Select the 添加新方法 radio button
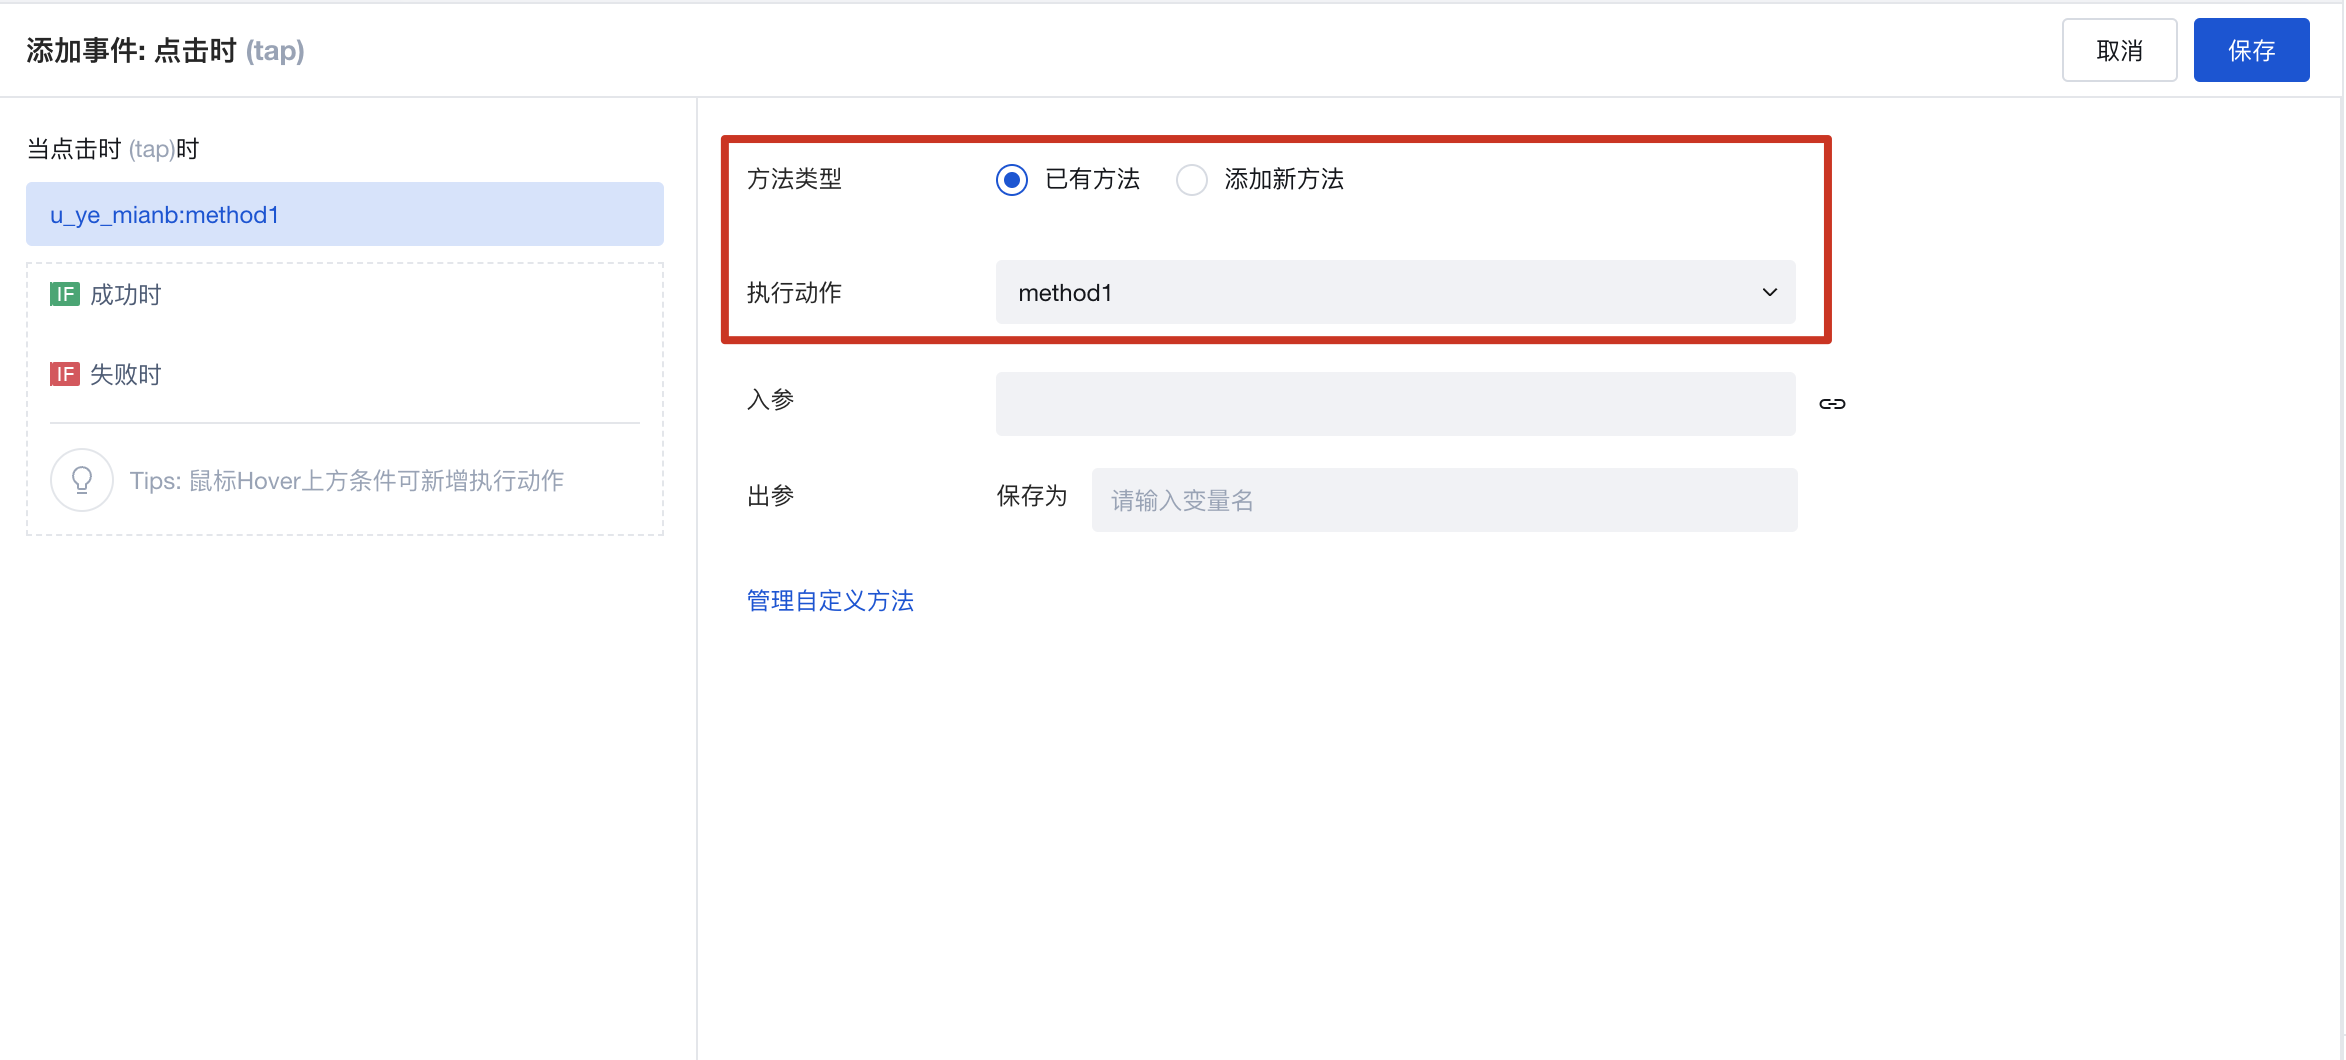 click(x=1192, y=180)
